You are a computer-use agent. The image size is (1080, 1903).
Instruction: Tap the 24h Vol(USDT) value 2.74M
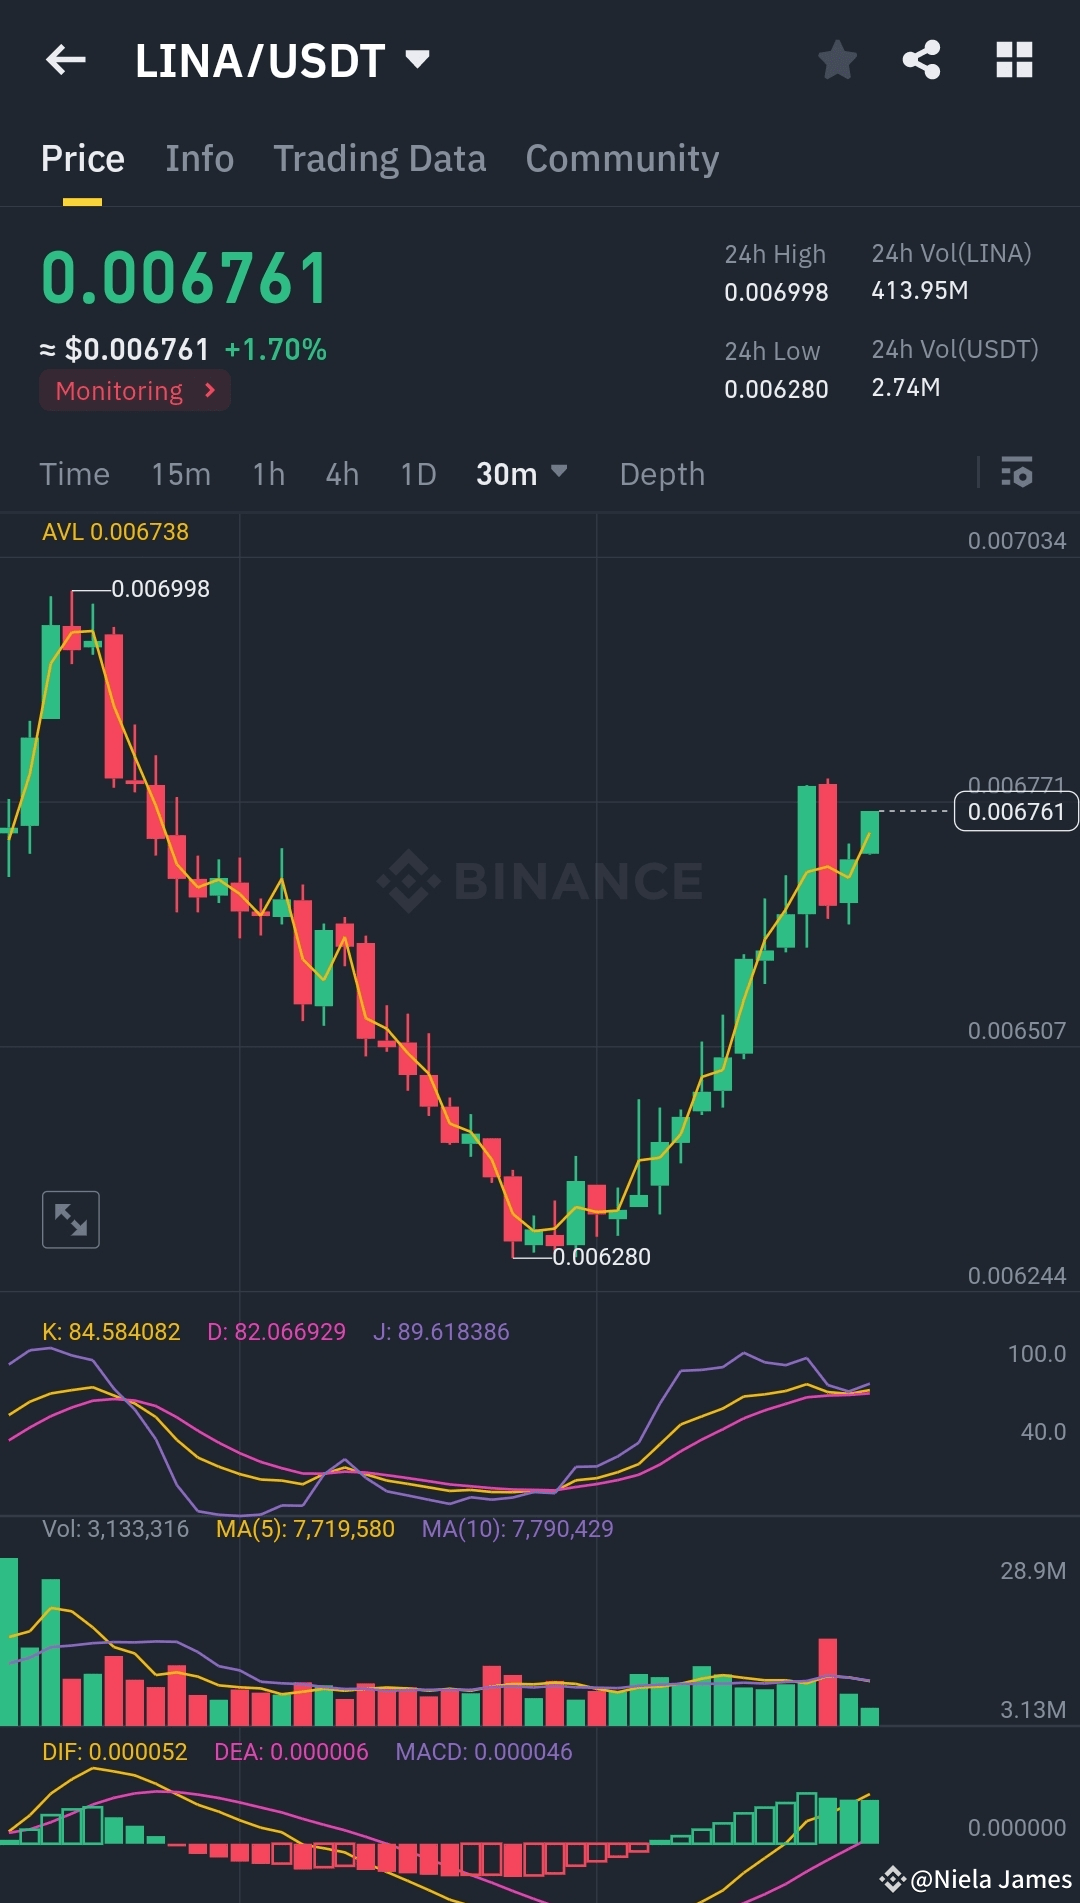pos(906,387)
